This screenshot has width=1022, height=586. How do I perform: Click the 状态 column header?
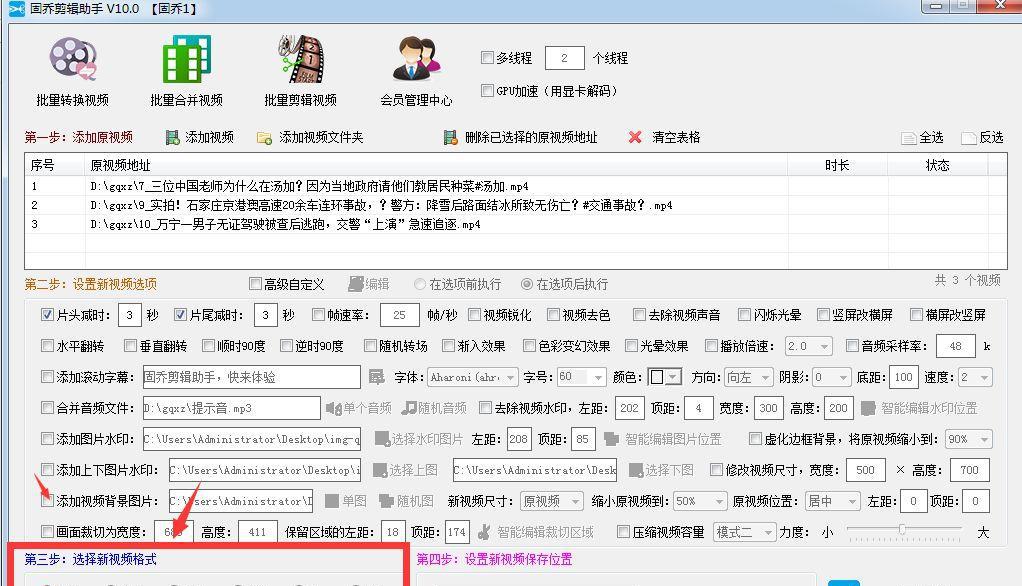click(x=938, y=165)
